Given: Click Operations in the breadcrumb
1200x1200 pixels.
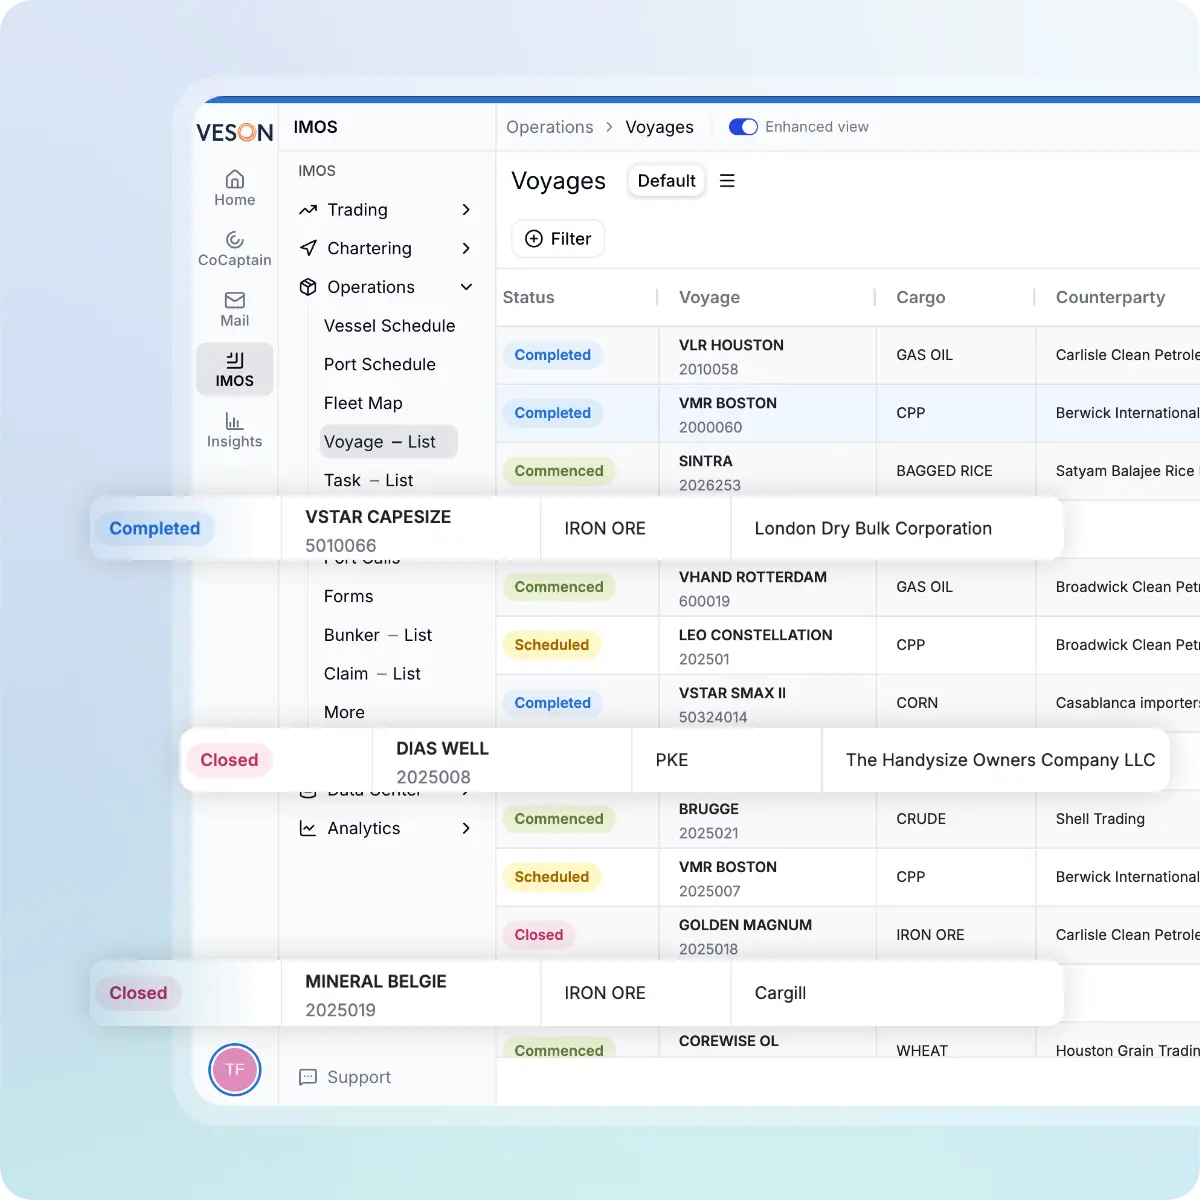Looking at the screenshot, I should [550, 127].
